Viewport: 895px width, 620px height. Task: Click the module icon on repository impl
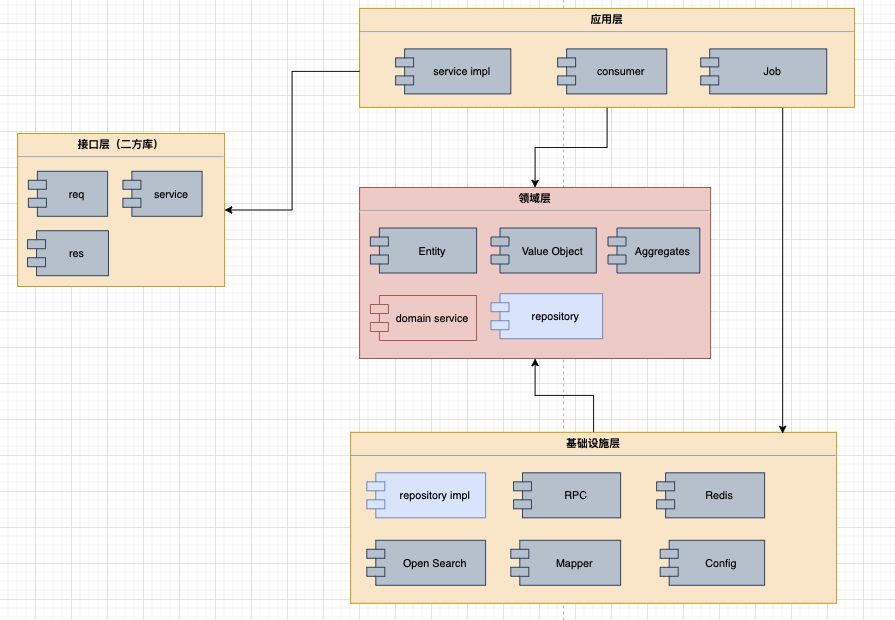pos(376,495)
